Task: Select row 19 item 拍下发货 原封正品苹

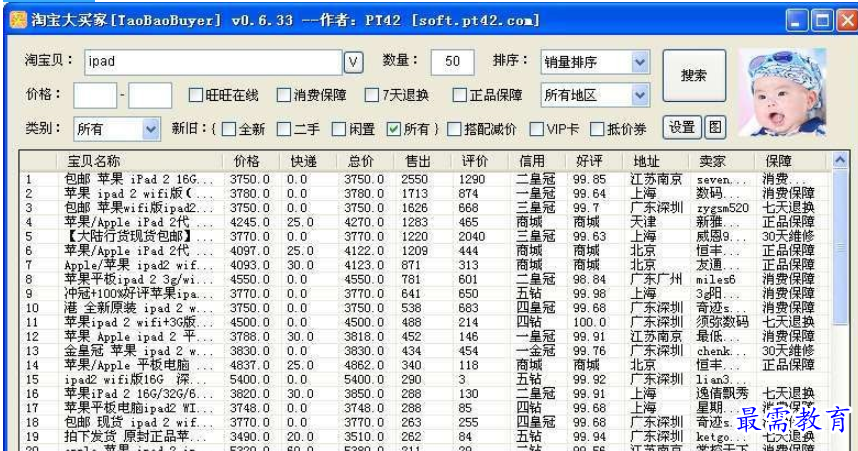Action: [x=138, y=437]
